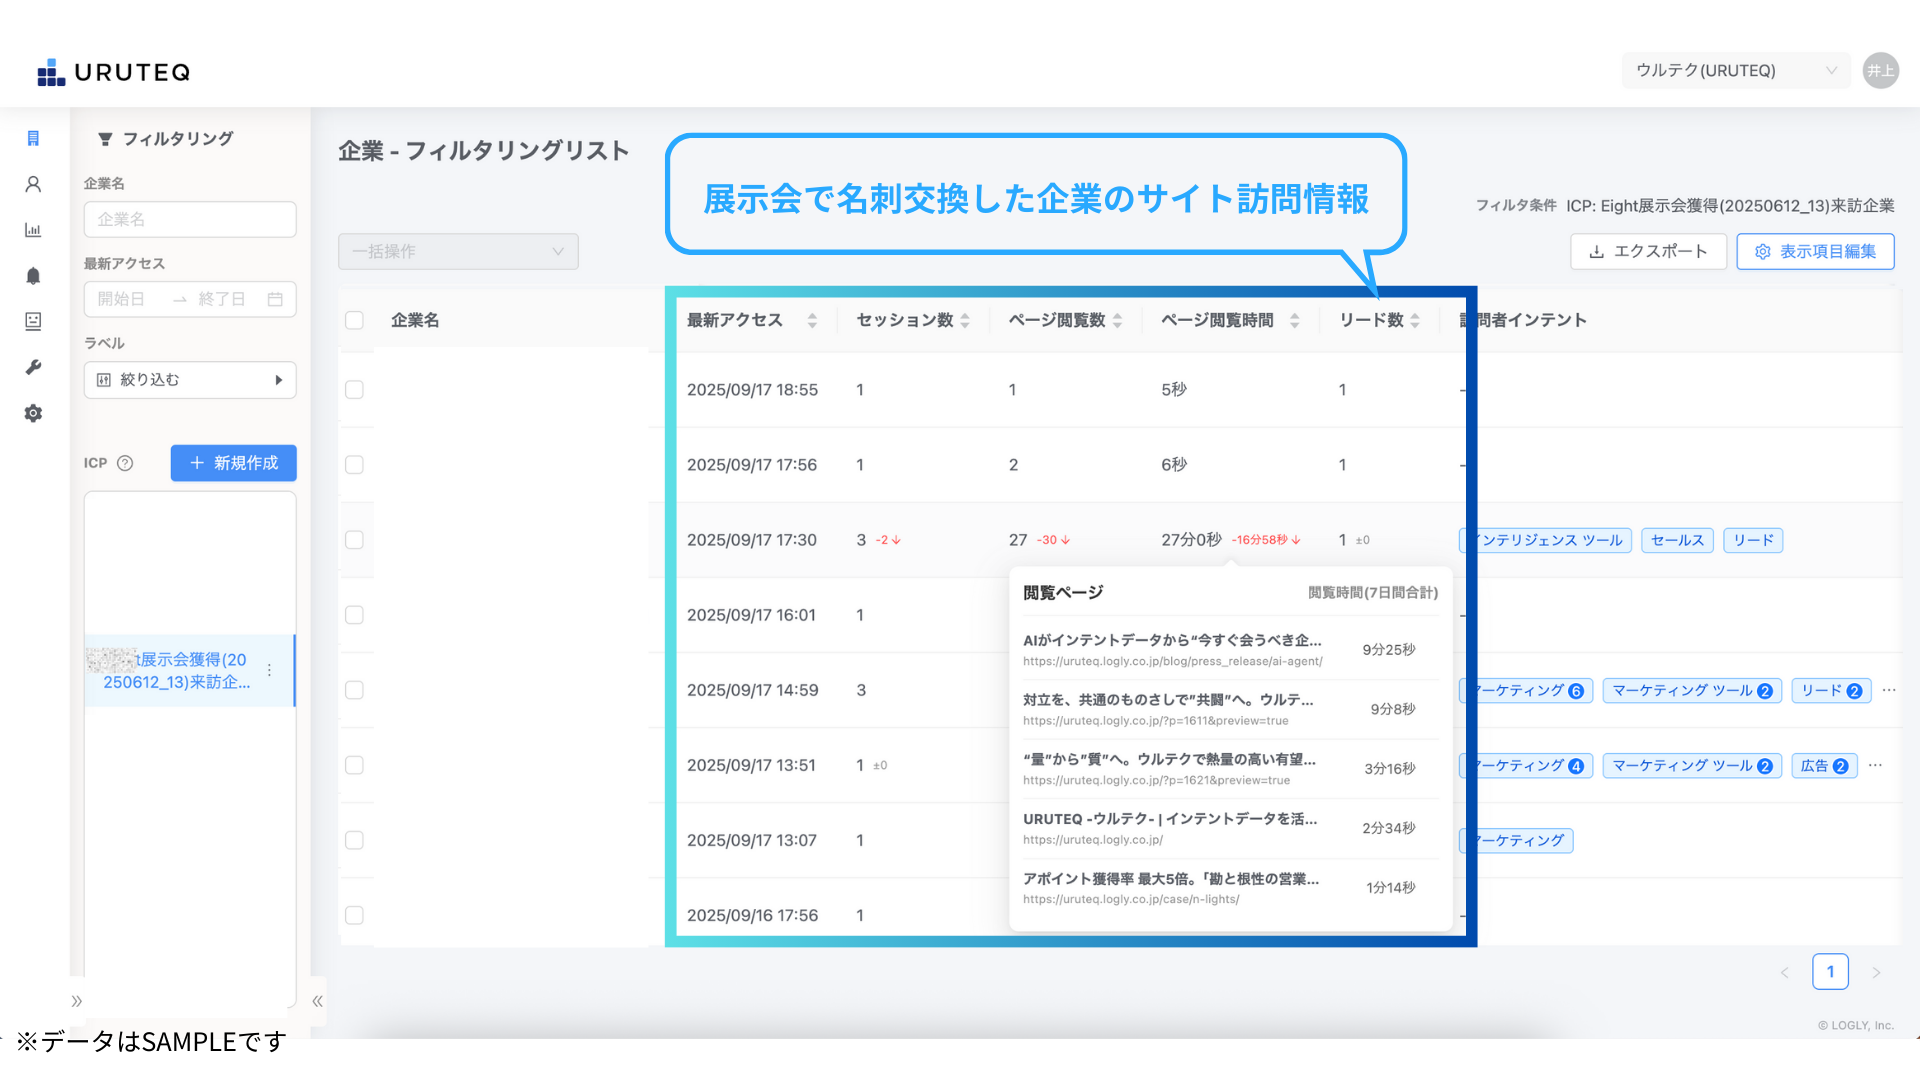The height and width of the screenshot is (1080, 1920).
Task: Click the 企業名 search input field
Action: (x=190, y=219)
